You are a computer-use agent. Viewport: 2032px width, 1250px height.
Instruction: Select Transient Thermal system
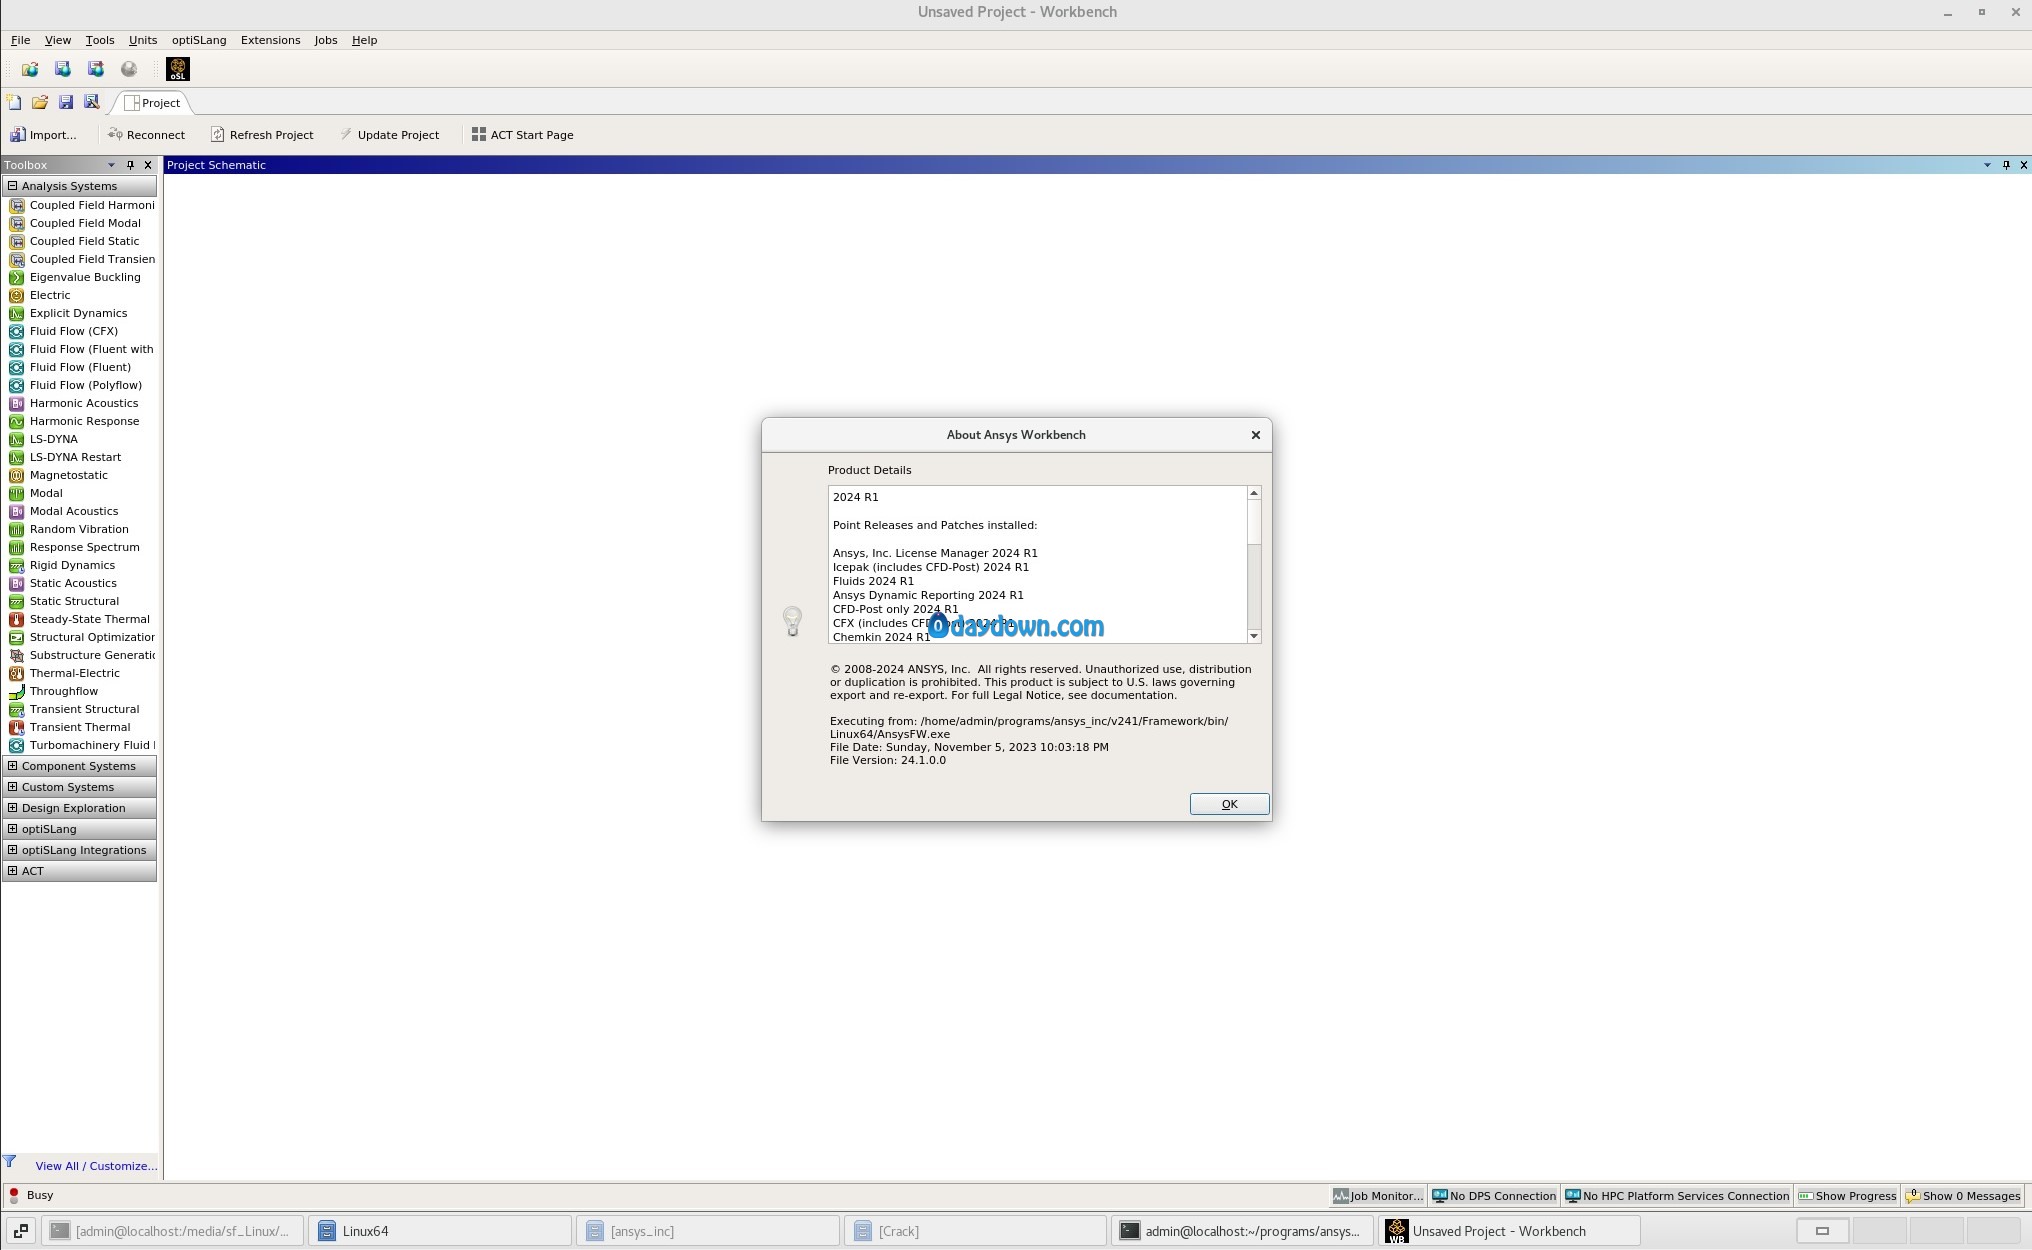(80, 727)
